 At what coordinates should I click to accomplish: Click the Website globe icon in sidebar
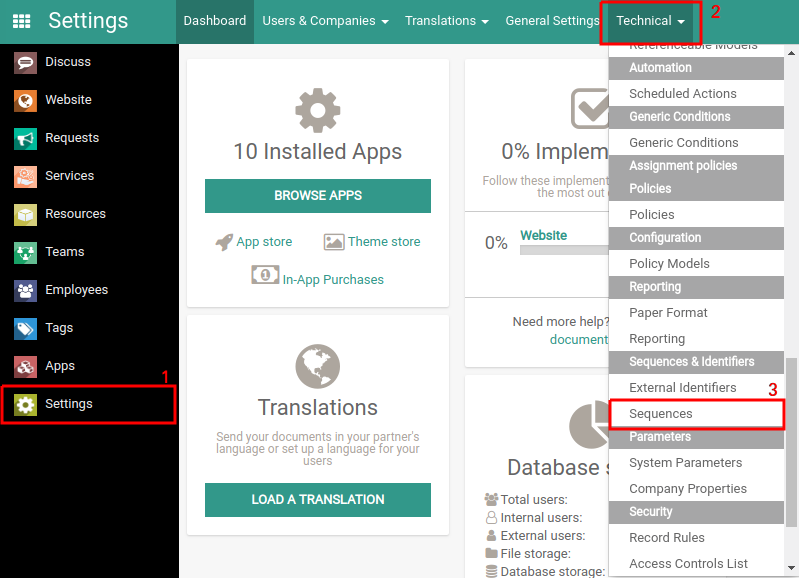pos(25,100)
